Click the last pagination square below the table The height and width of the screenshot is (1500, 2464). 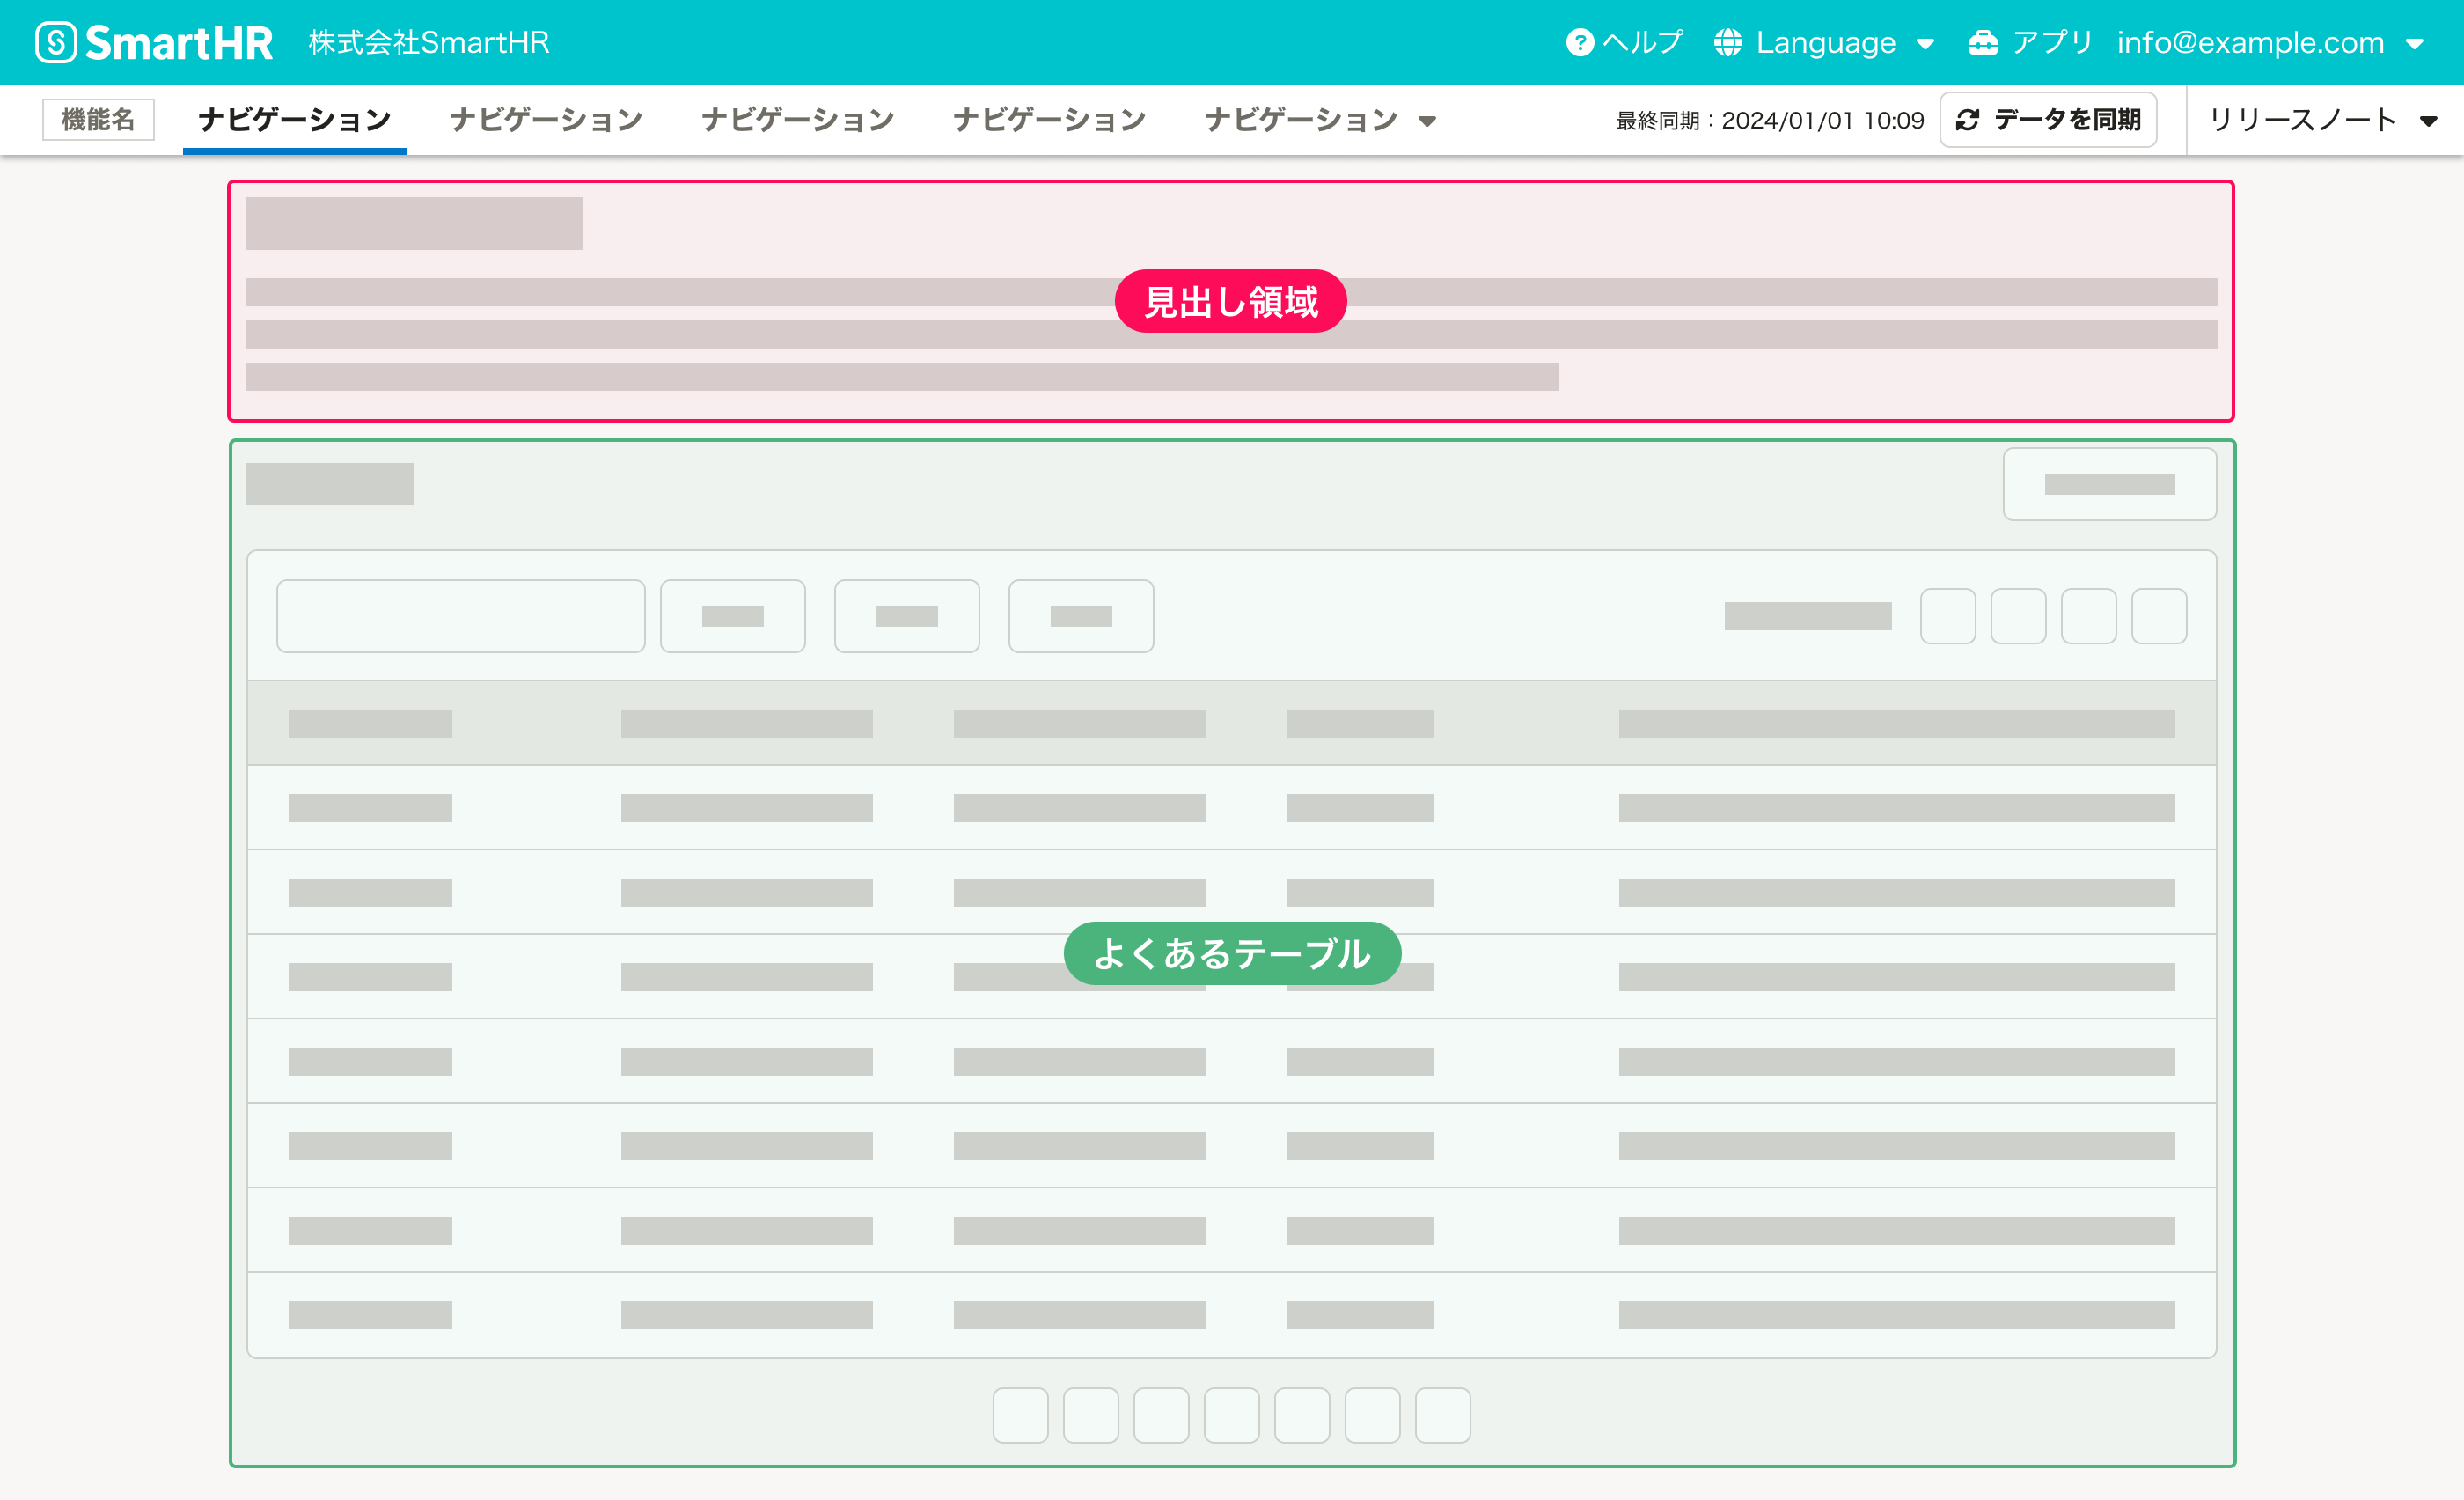tap(1442, 1415)
